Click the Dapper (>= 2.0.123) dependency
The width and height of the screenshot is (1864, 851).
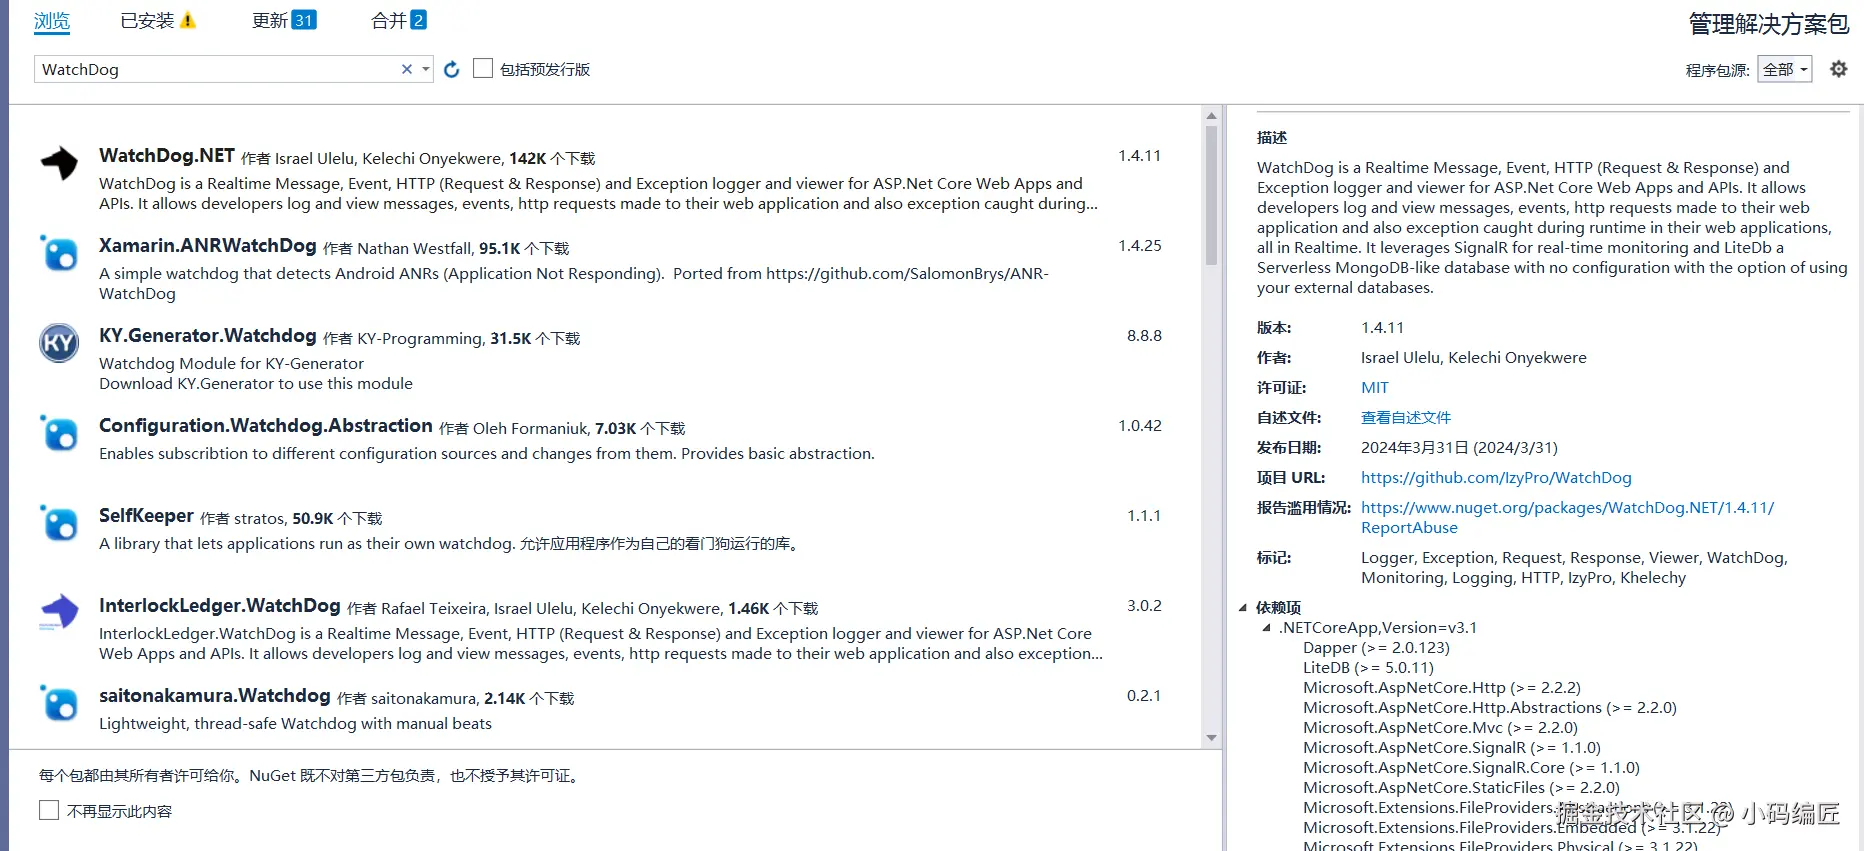point(1376,648)
